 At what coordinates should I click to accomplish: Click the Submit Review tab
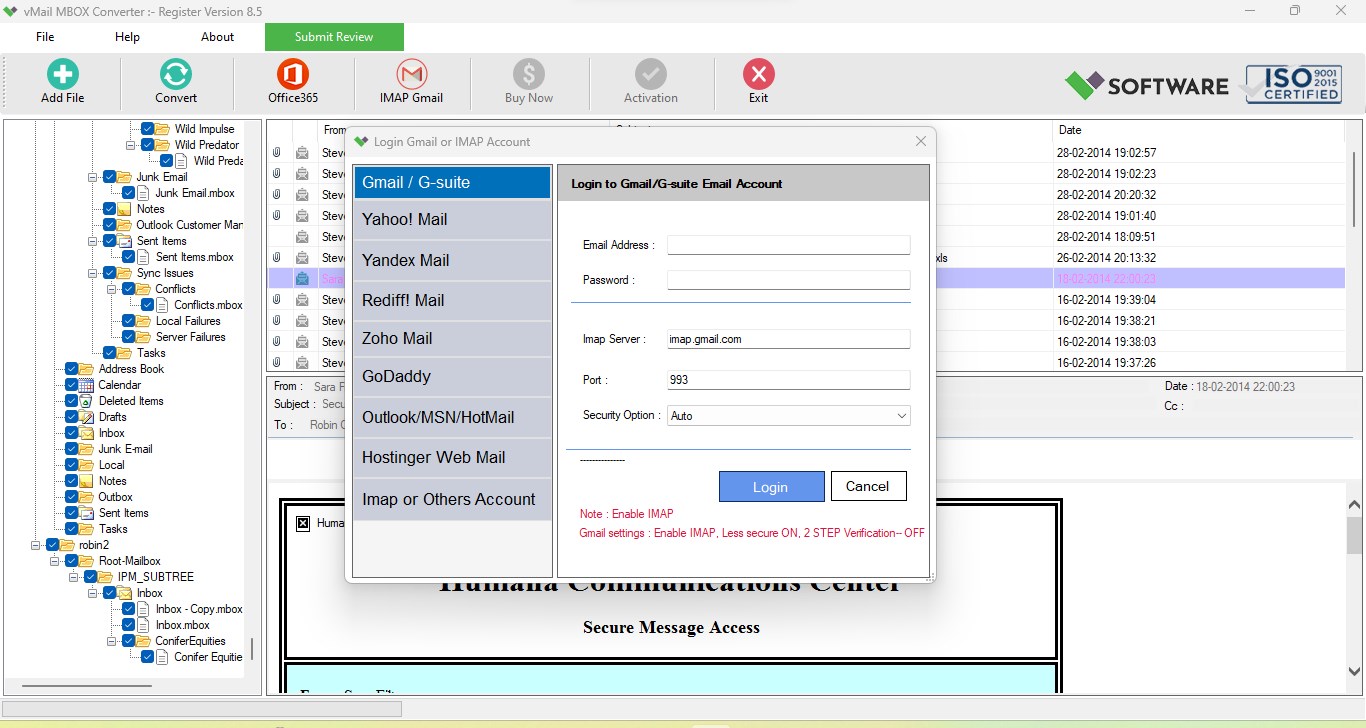[334, 37]
